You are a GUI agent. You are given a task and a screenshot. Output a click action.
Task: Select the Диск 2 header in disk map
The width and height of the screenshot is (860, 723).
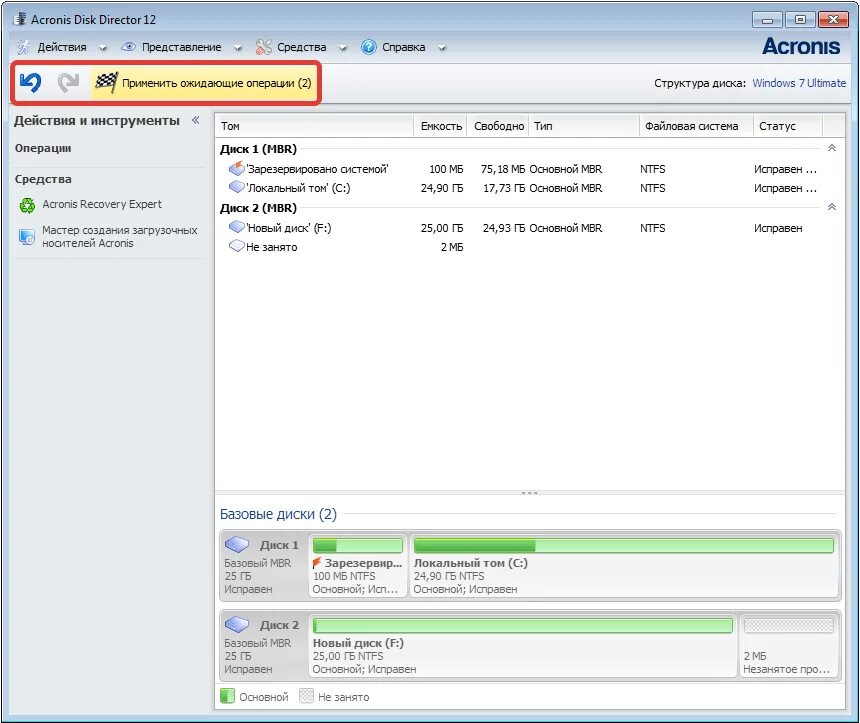point(264,646)
